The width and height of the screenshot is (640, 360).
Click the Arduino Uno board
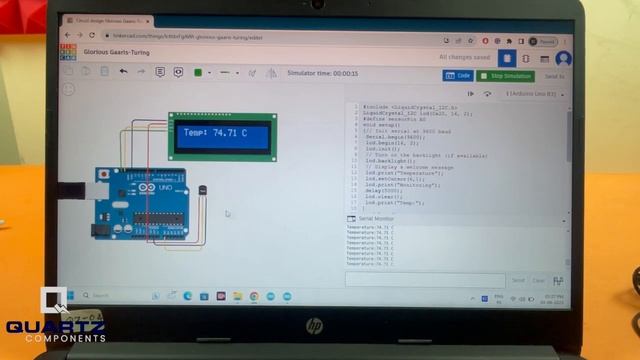[x=141, y=203]
